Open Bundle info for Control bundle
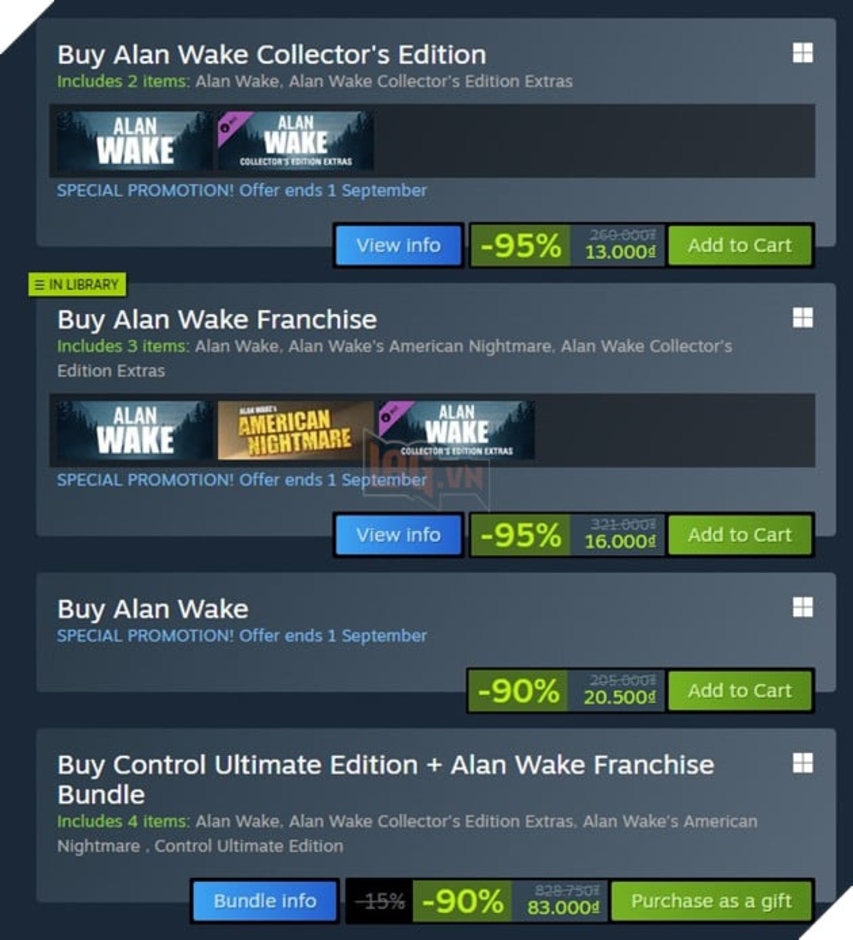853x940 pixels. click(x=265, y=901)
